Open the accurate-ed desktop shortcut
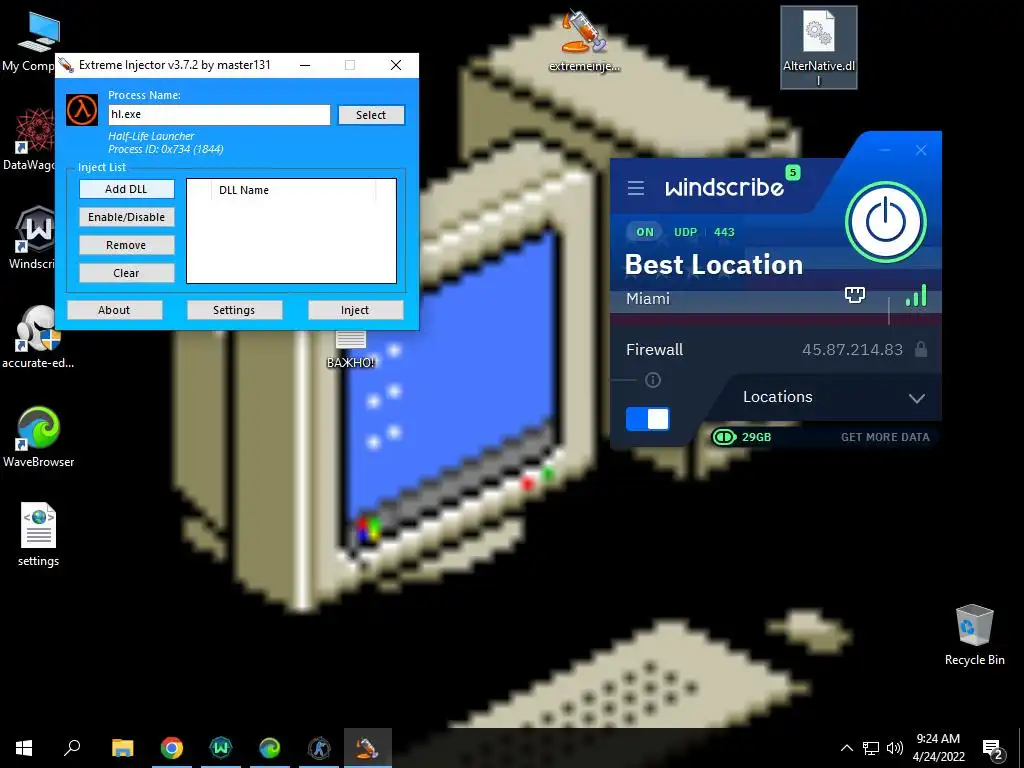 [38, 338]
